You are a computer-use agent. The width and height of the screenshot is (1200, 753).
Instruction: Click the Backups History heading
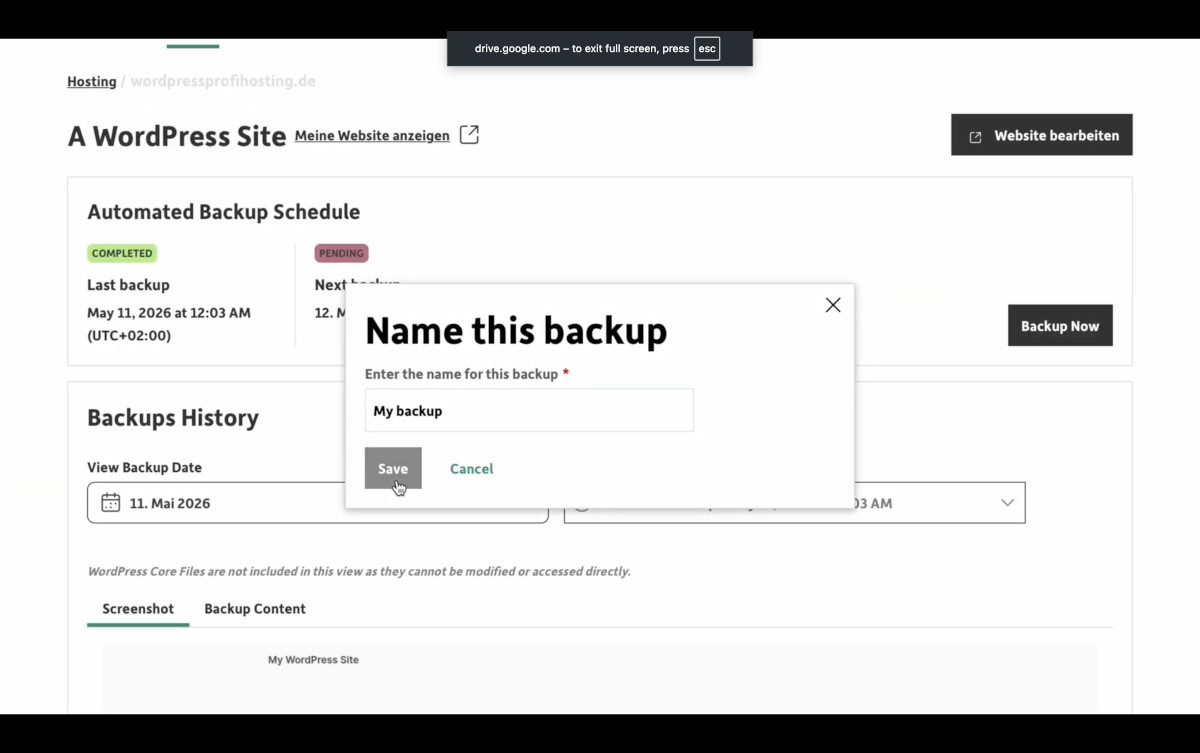pos(173,417)
